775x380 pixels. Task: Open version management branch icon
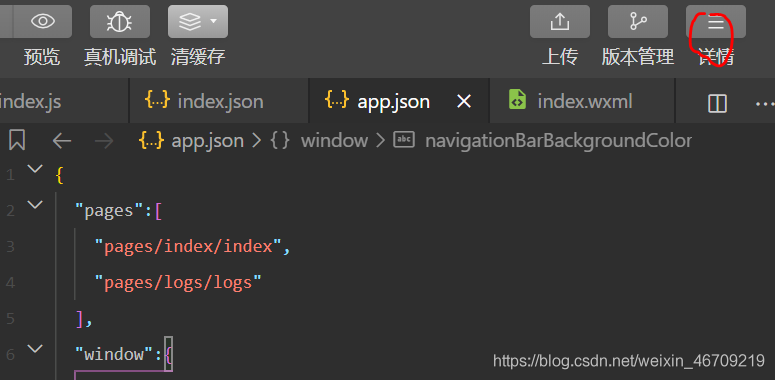(x=638, y=21)
